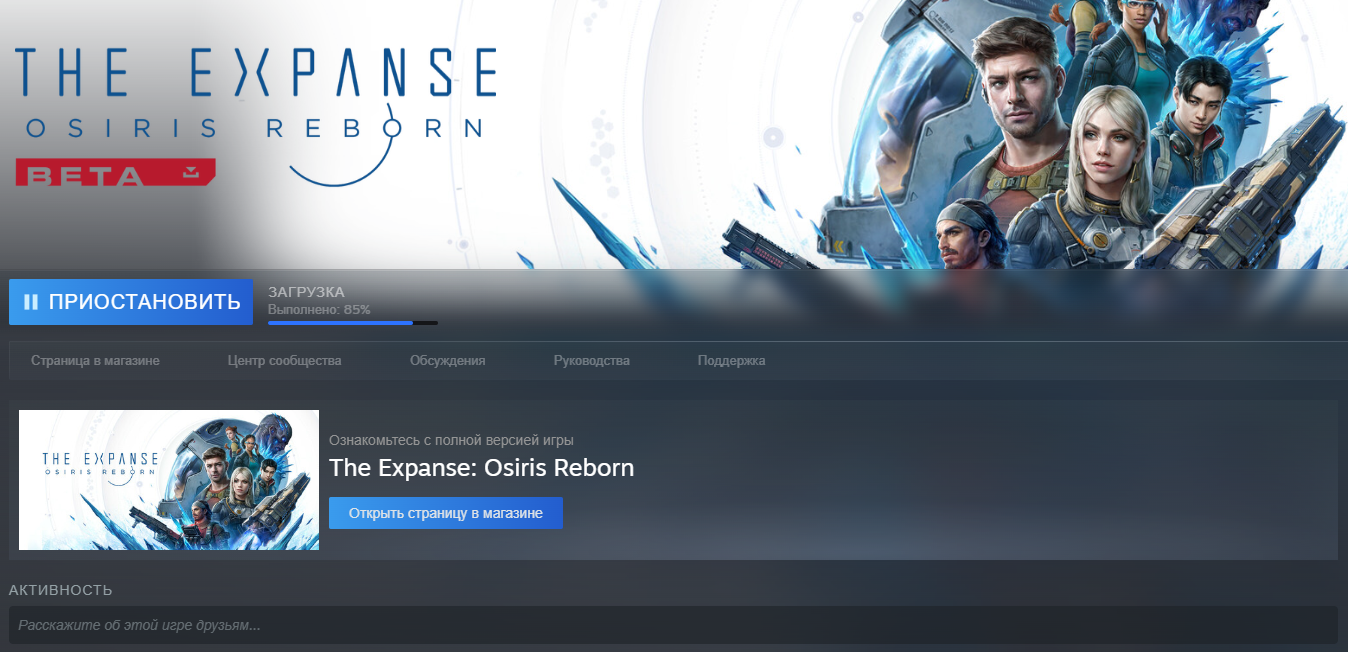Click the АКТИВНОСТЬ section heading
Screen dimensions: 1348x652
[x=60, y=590]
